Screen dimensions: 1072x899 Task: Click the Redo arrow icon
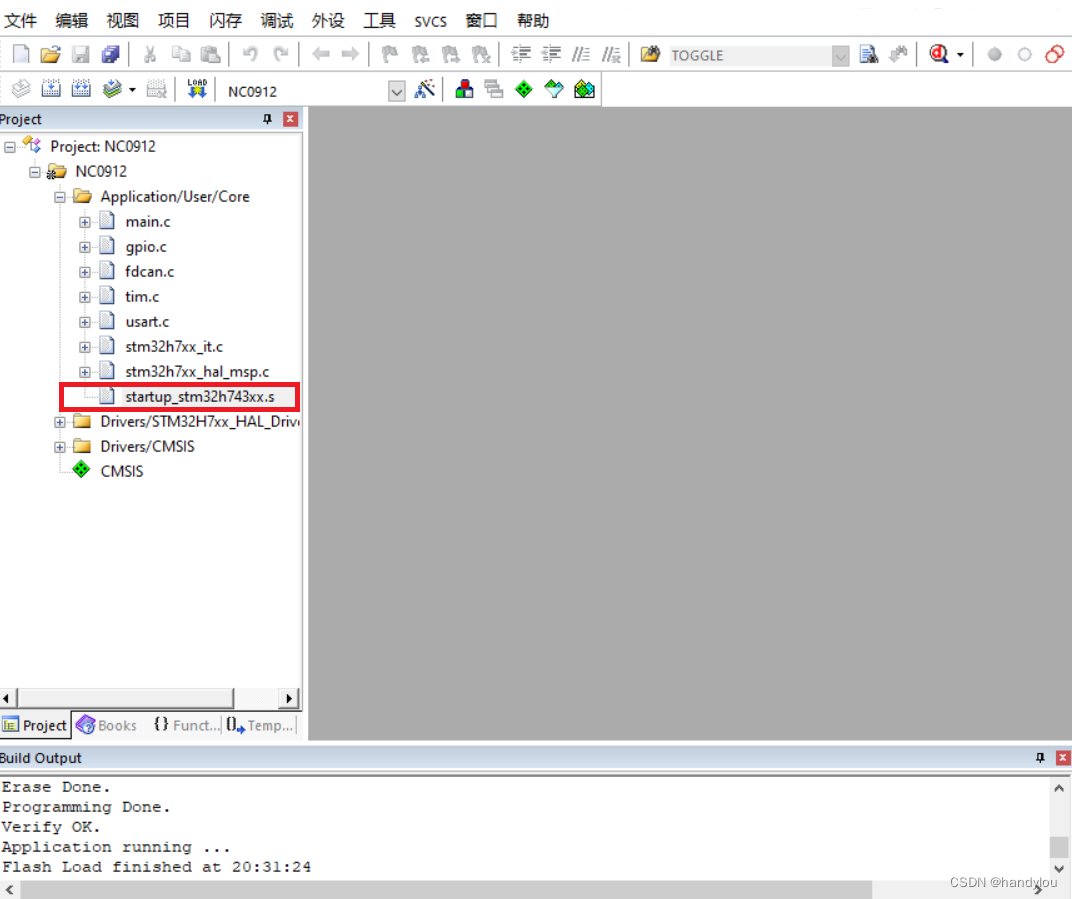click(x=280, y=55)
